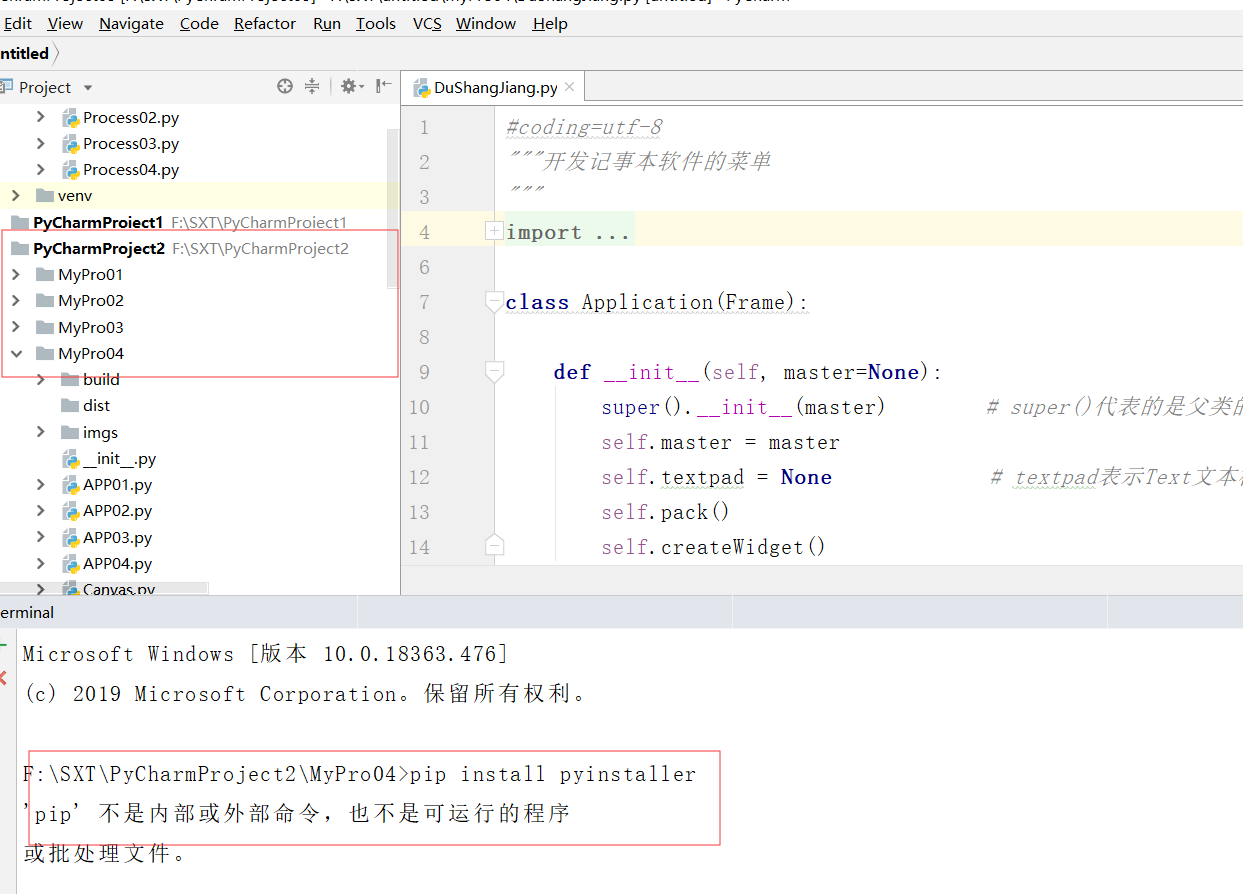
Task: Open the VCS menu
Action: [427, 23]
